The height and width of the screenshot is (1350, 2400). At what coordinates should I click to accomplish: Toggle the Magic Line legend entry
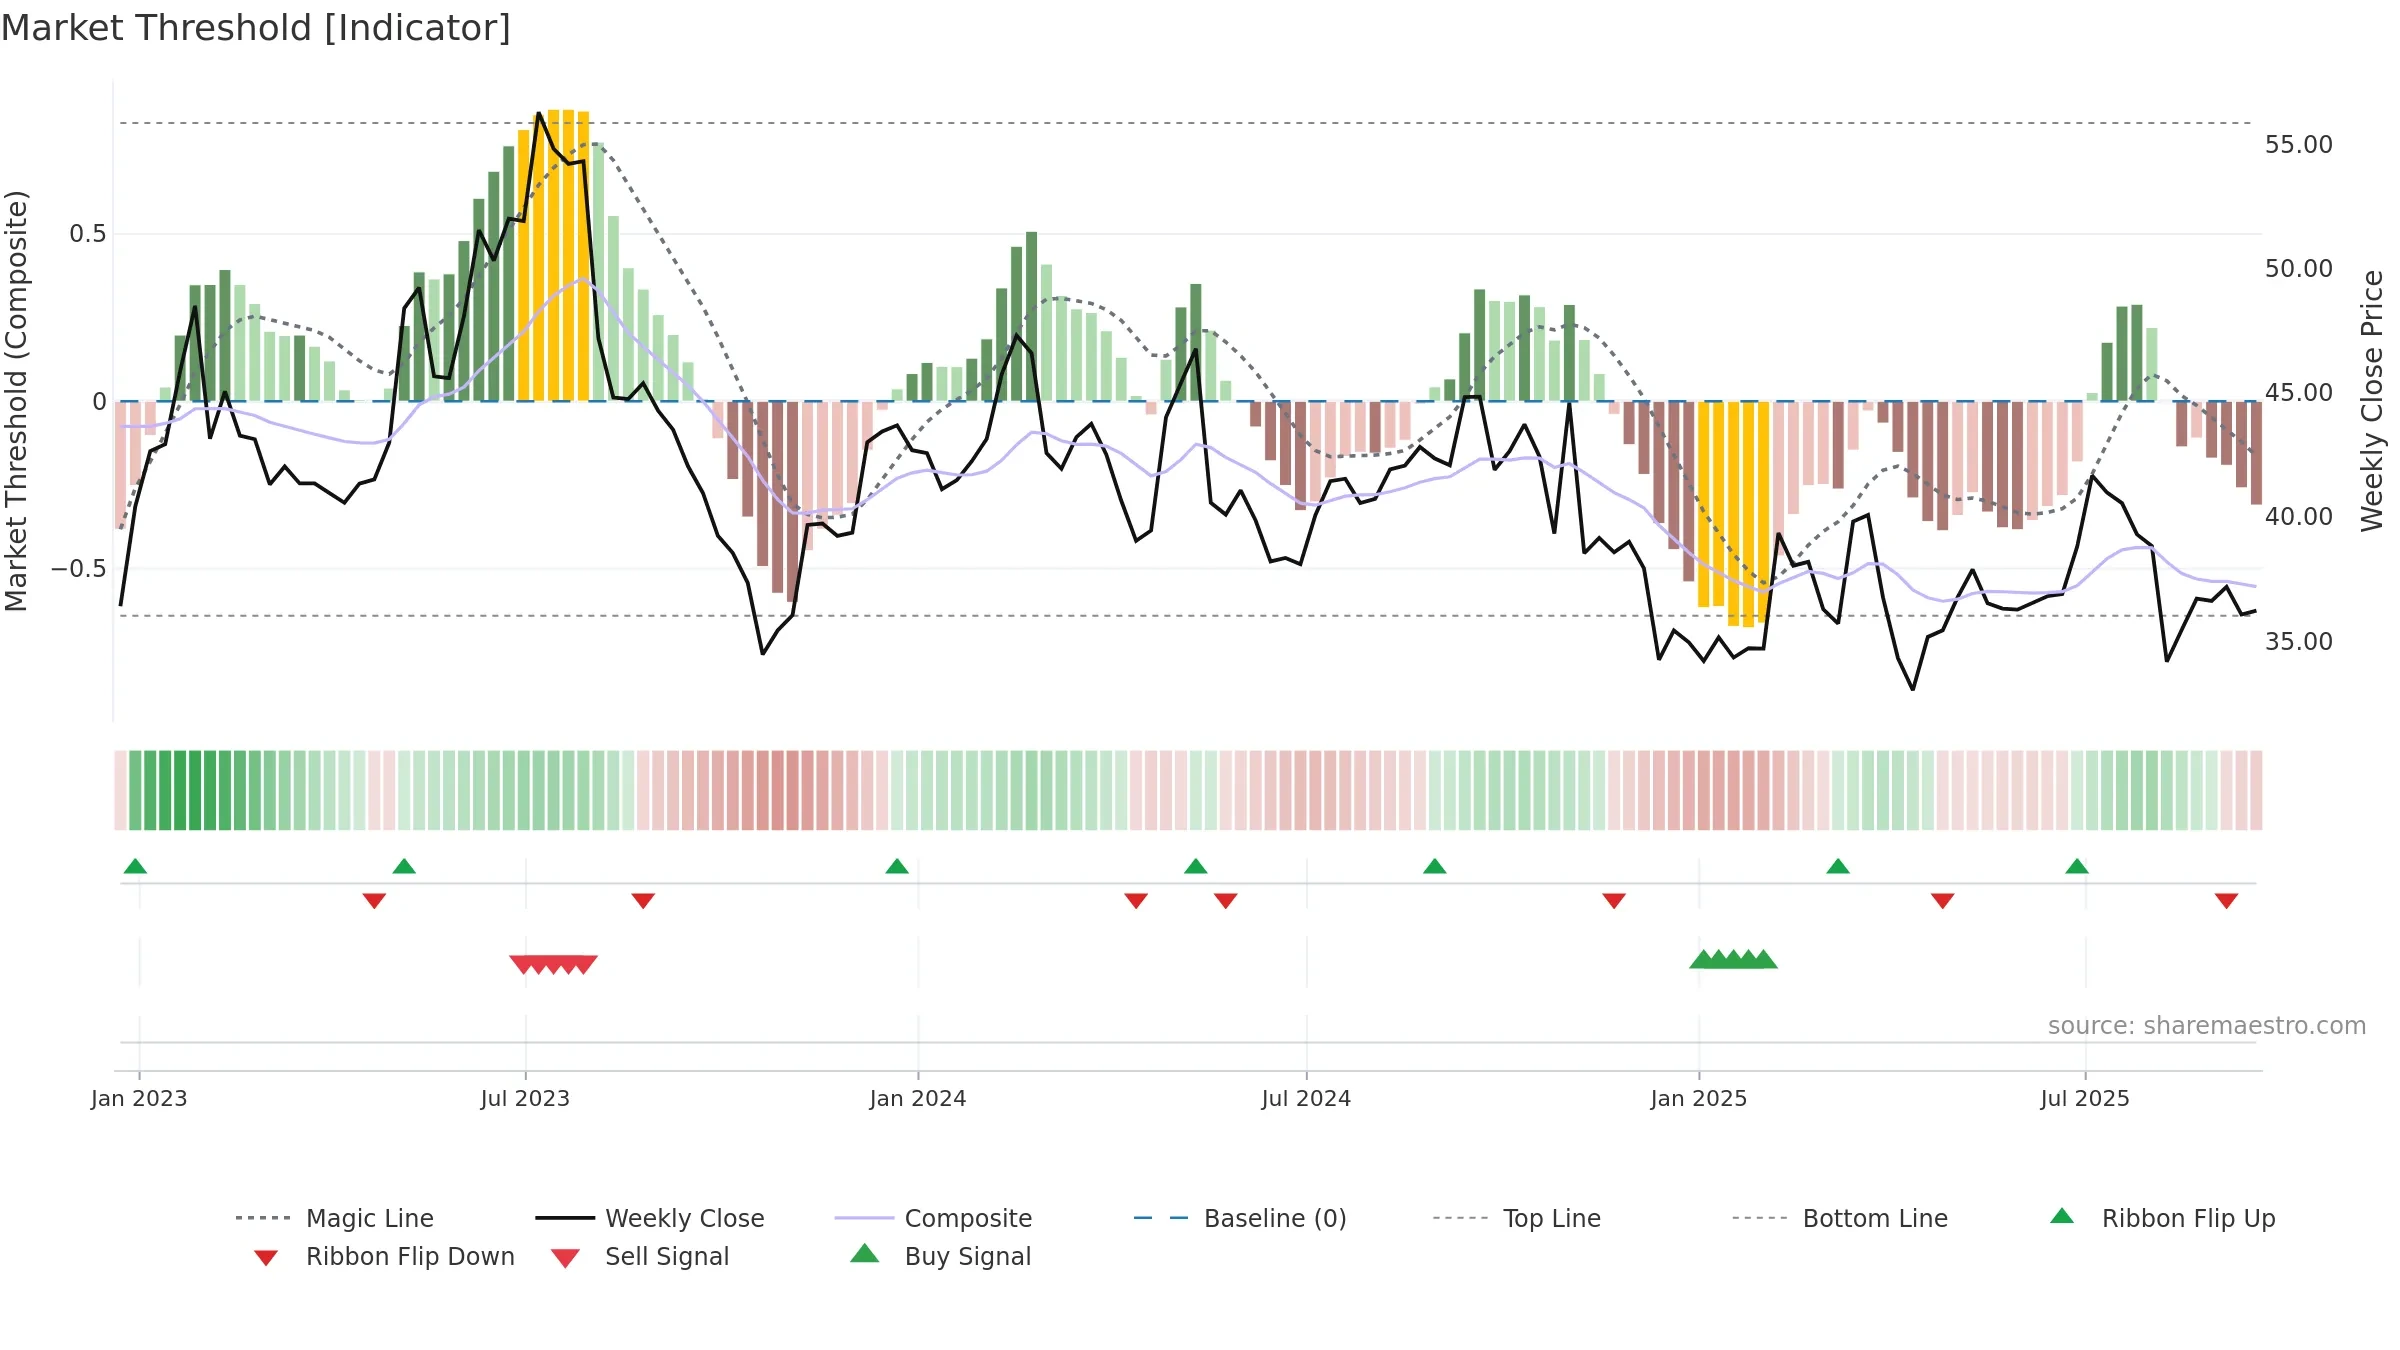334,1218
